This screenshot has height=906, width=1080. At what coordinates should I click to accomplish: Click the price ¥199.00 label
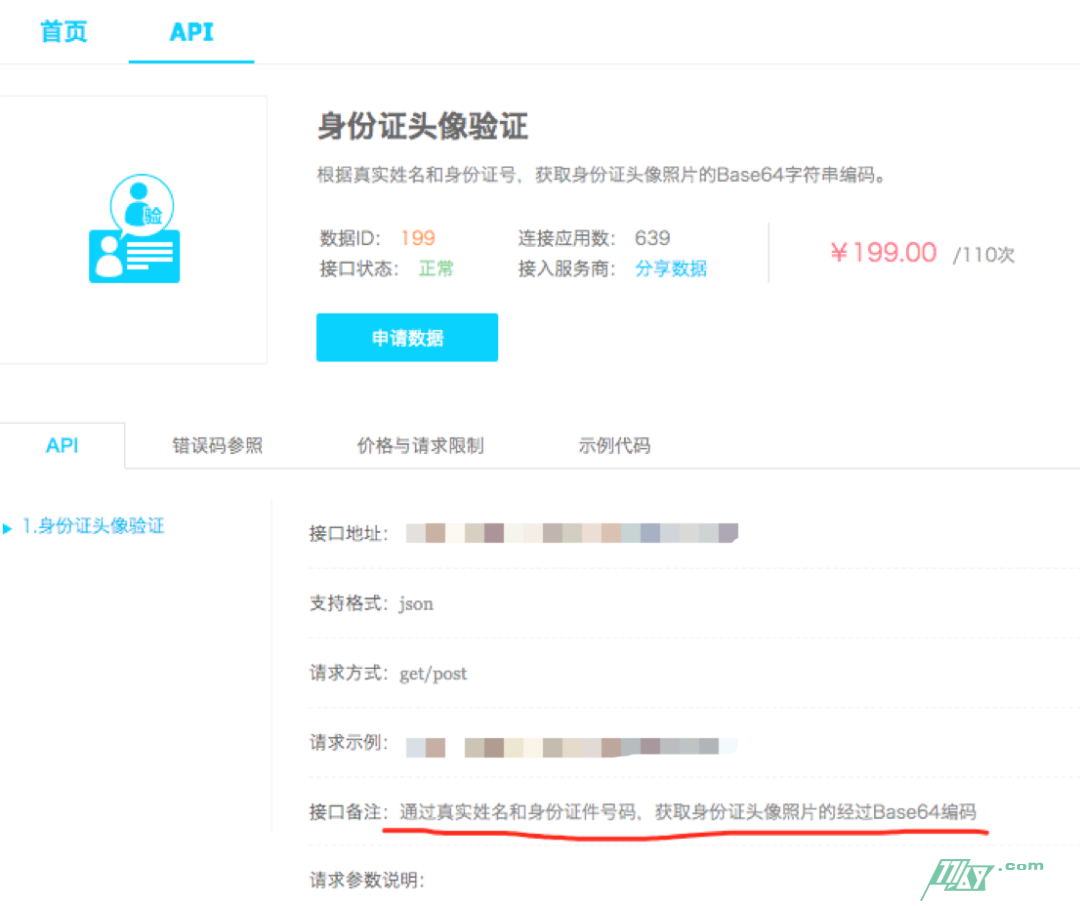coord(884,253)
